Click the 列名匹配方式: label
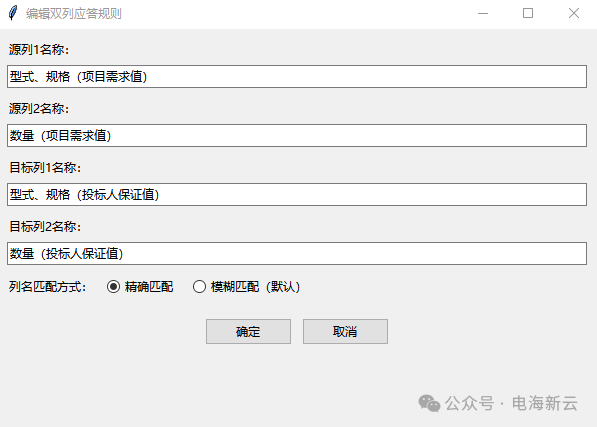Screen dimensions: 597x427 pyautogui.click(x=48, y=287)
